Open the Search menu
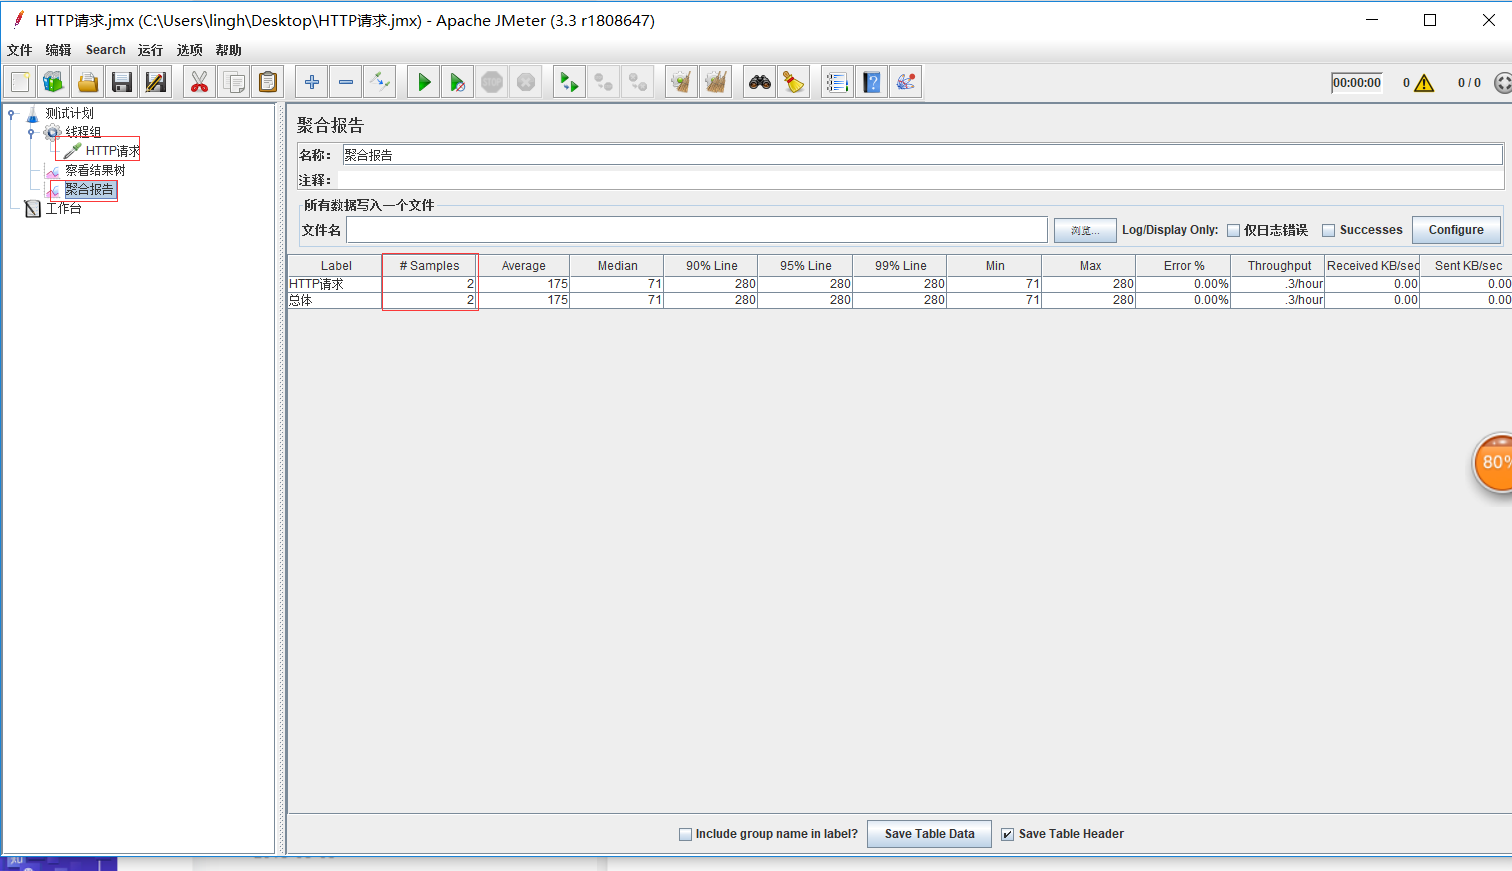The image size is (1512, 871). (x=106, y=50)
